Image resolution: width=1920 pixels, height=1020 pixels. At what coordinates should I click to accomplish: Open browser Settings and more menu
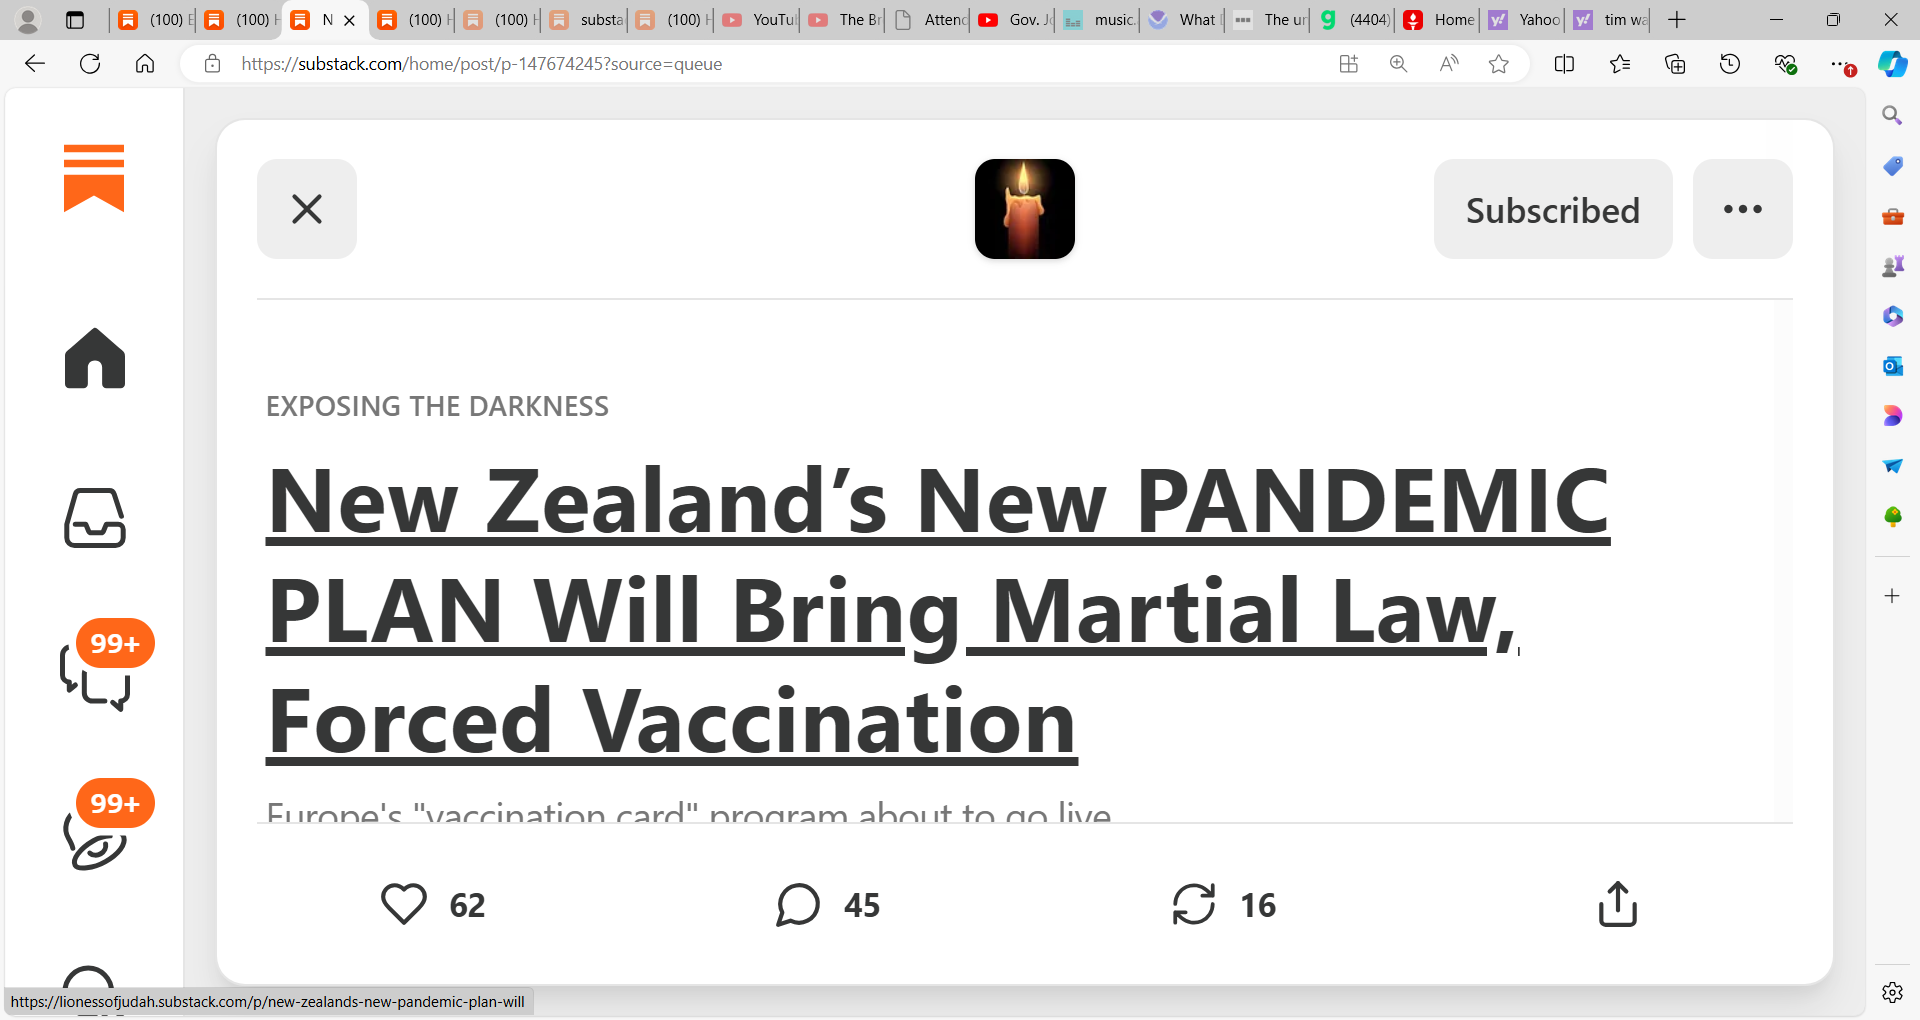tap(1841, 64)
